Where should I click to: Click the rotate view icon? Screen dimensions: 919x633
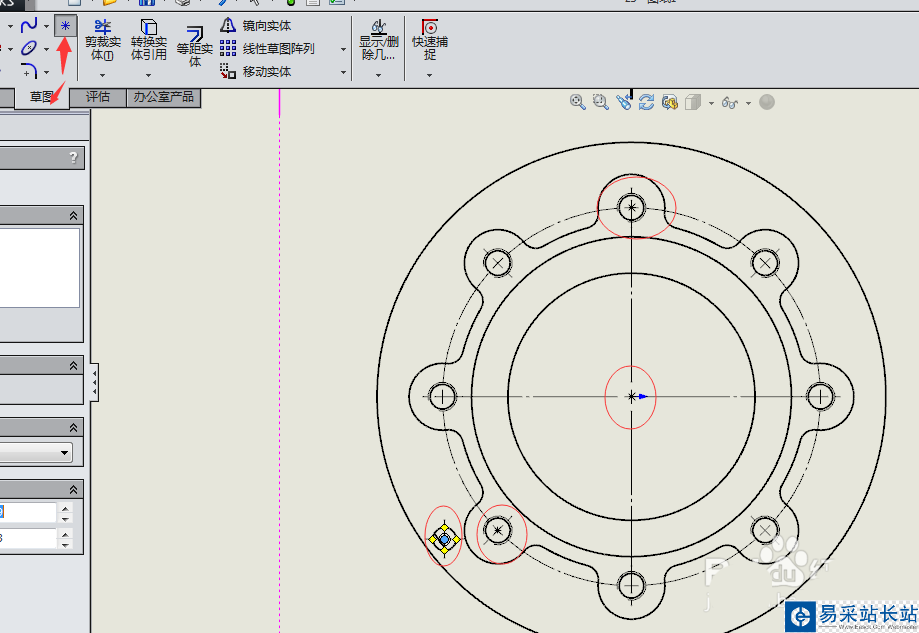click(646, 102)
